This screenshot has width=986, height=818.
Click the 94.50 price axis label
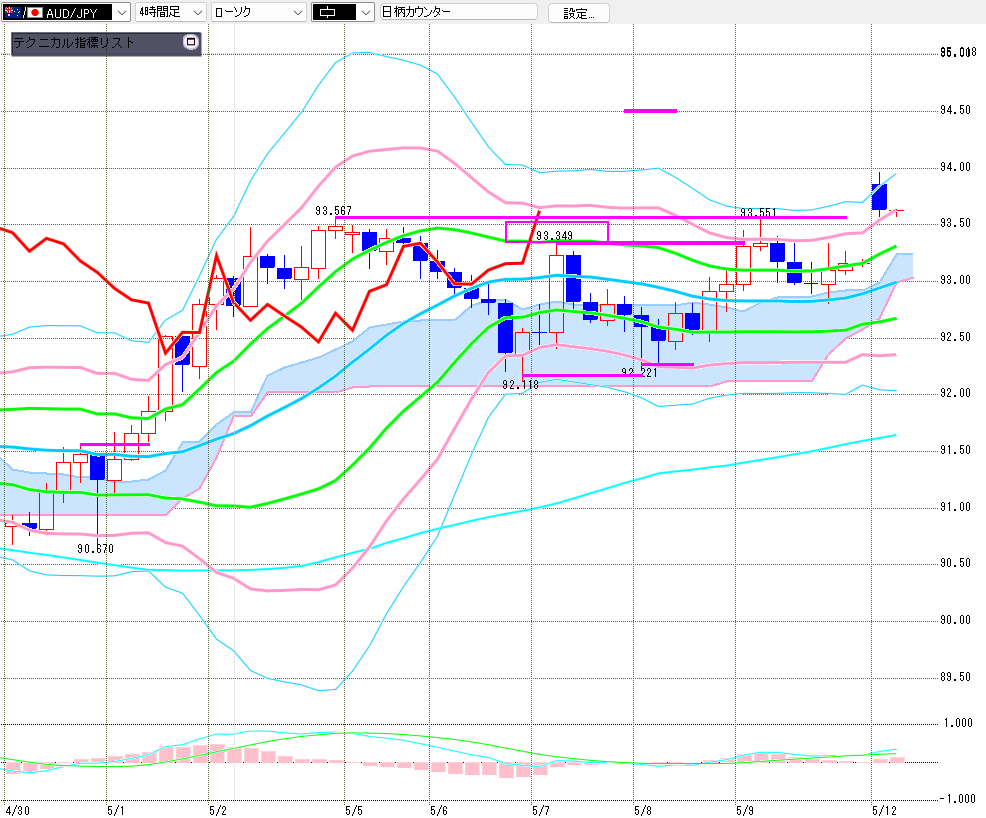tap(955, 110)
